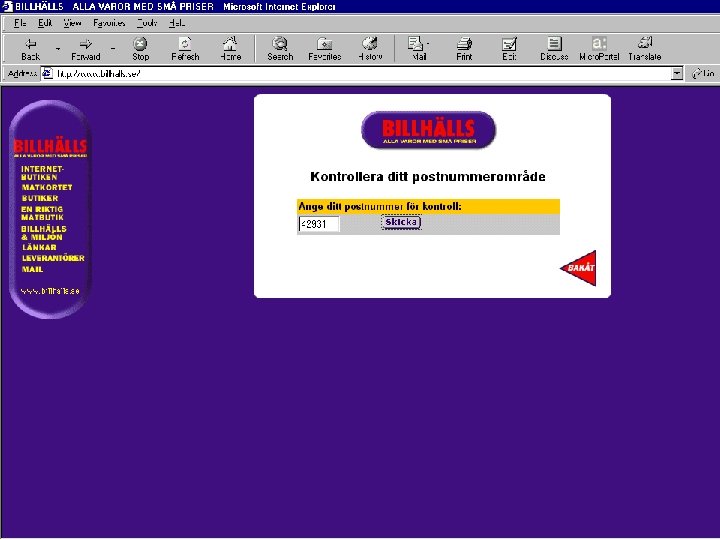Open the Mail sidebar link
This screenshot has height=540, width=720.
32,269
